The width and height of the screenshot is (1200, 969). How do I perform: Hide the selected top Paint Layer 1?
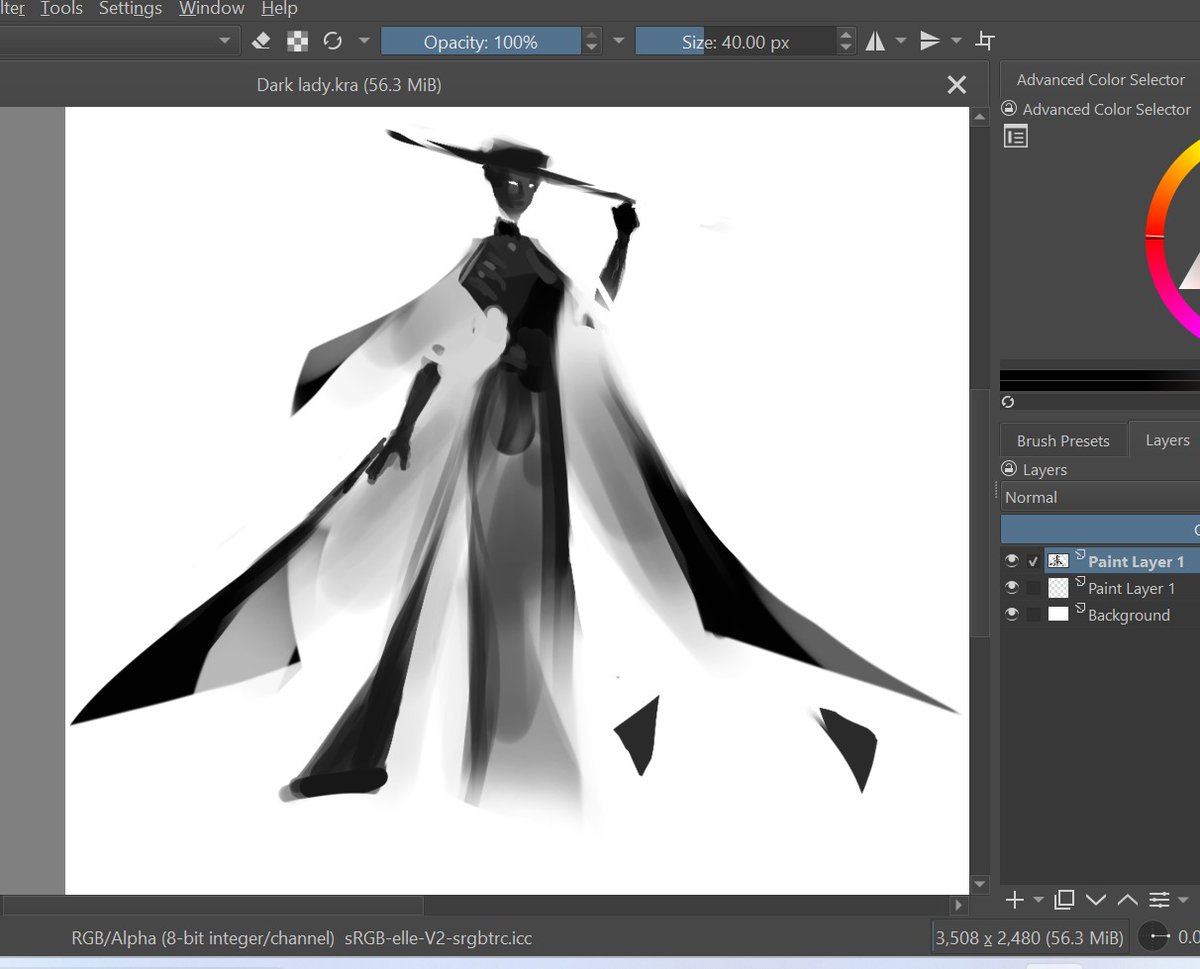point(1012,560)
